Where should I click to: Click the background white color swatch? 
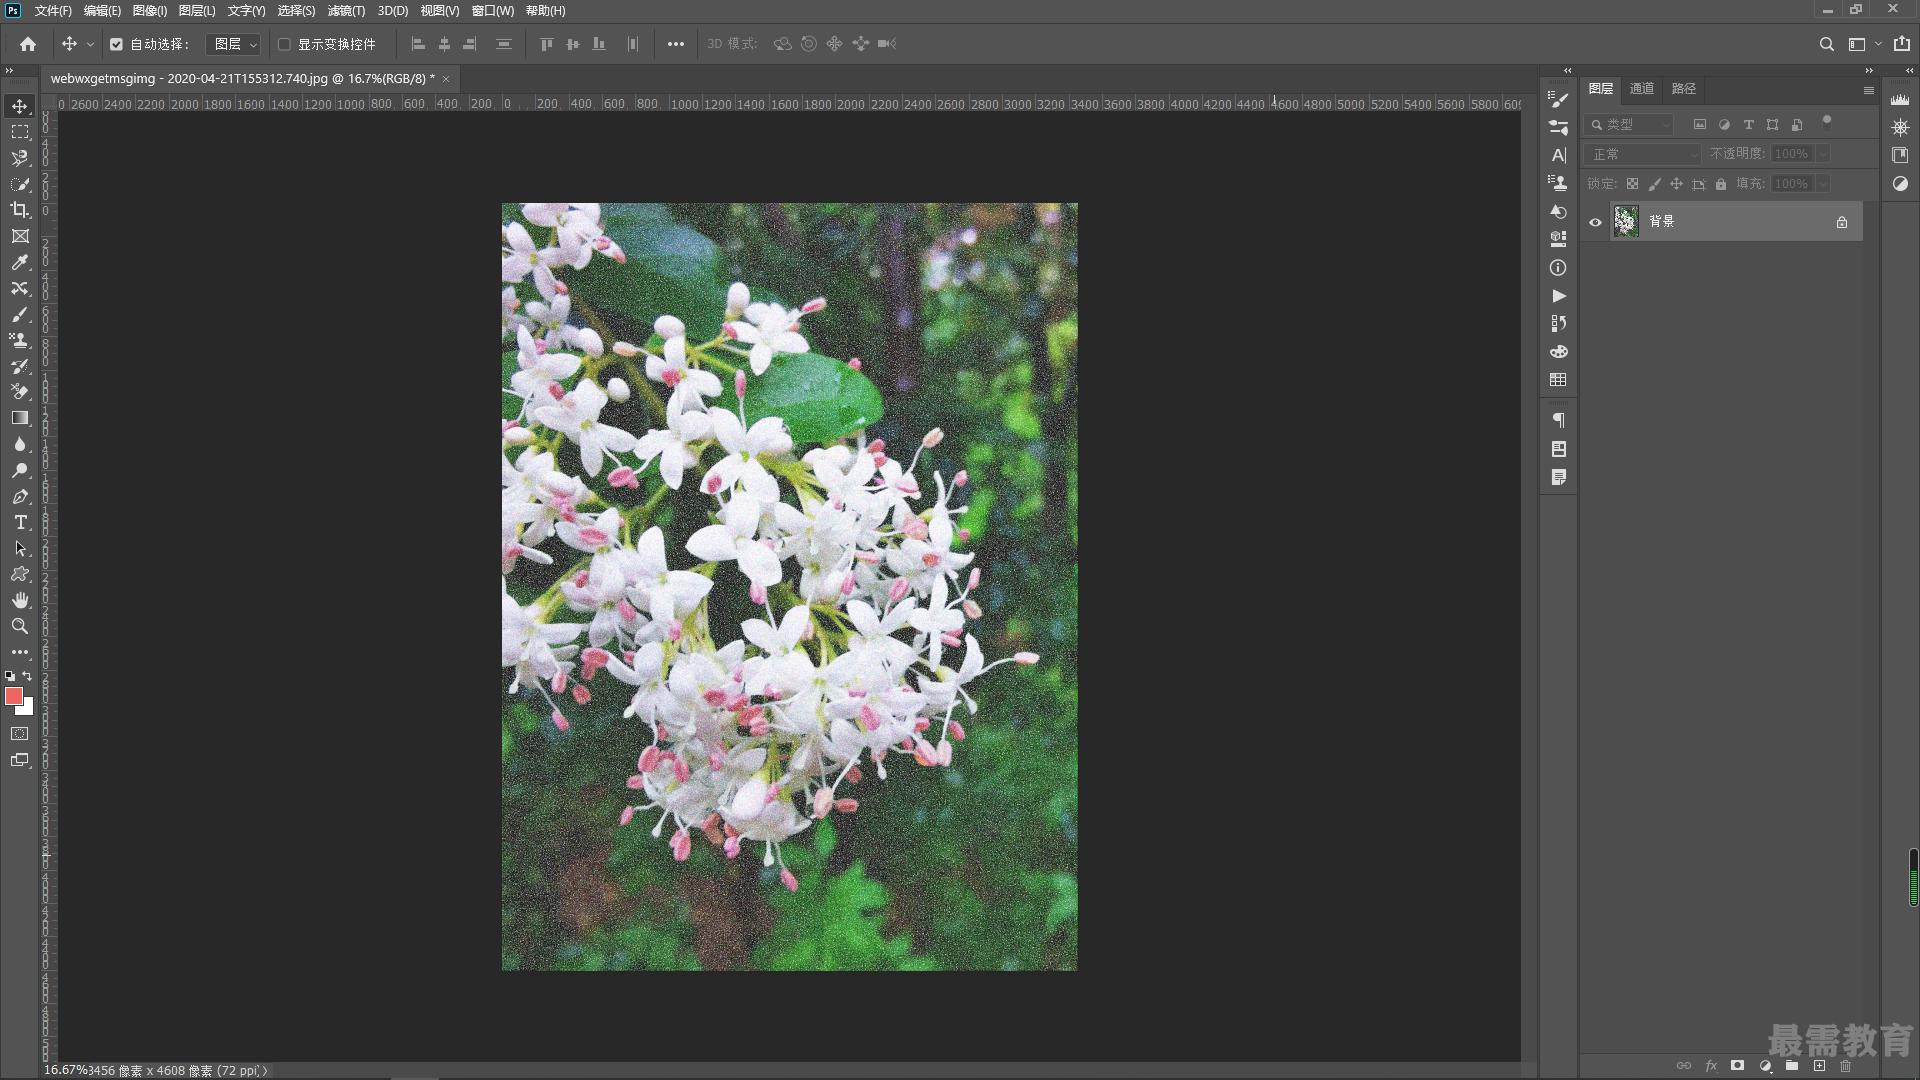[27, 709]
